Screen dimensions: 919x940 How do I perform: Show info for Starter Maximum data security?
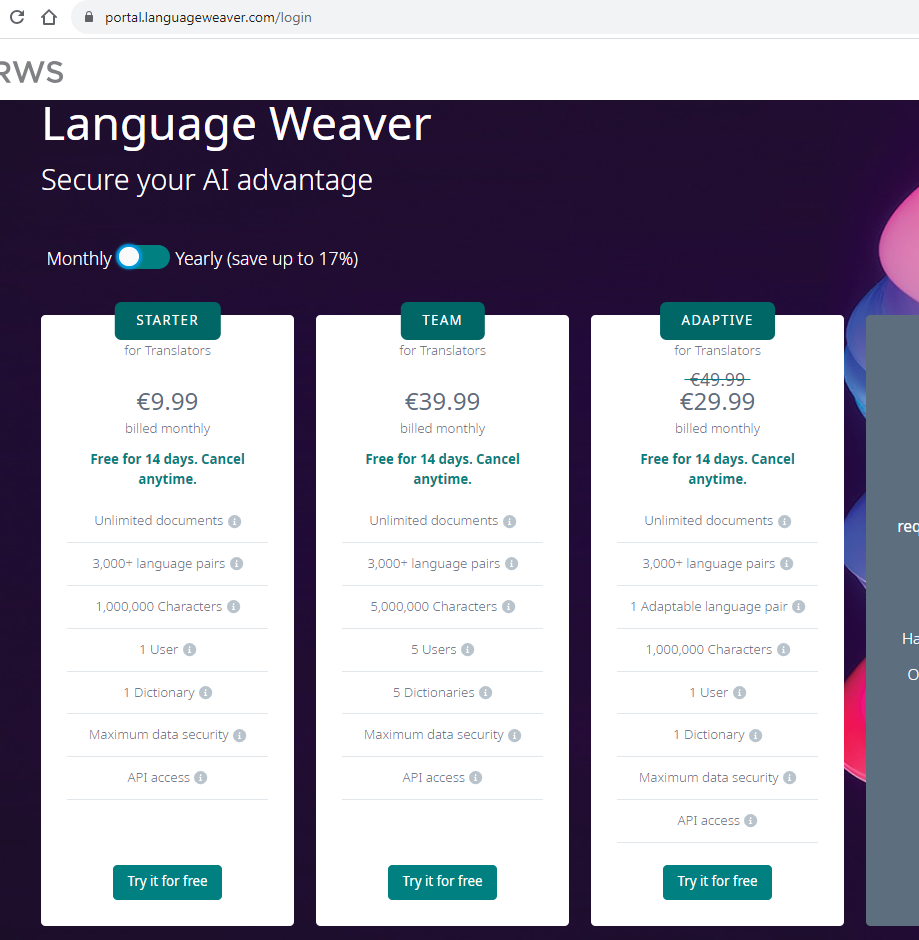[x=240, y=736]
